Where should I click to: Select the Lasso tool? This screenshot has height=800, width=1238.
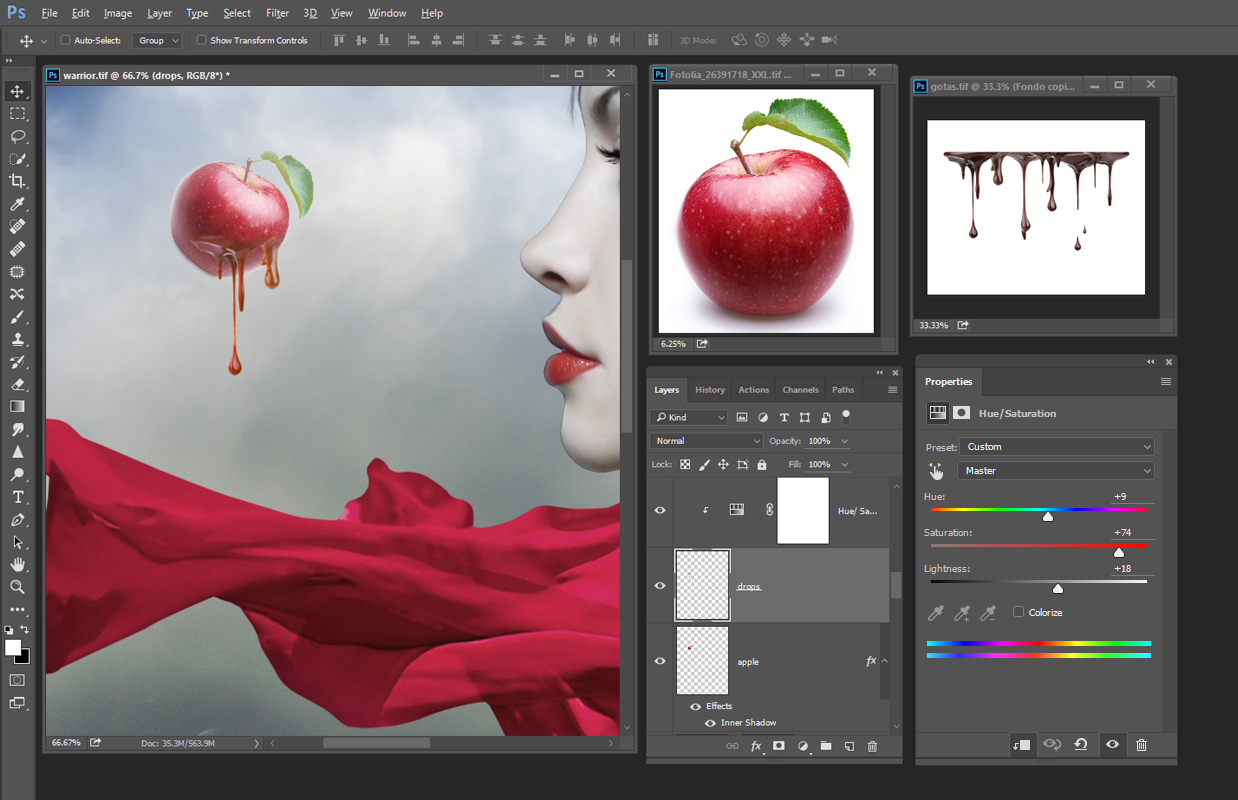17,136
